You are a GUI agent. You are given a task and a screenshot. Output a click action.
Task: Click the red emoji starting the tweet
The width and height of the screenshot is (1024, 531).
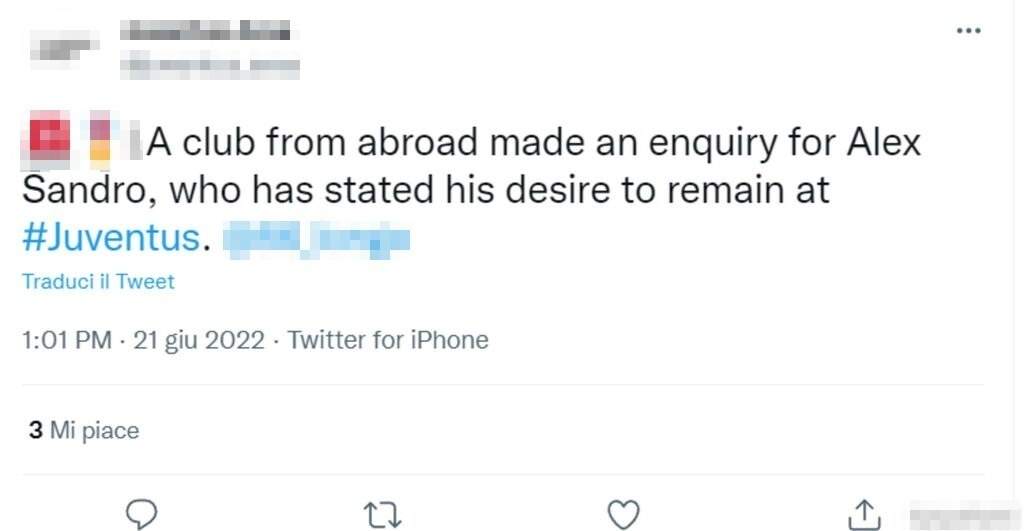click(x=47, y=137)
